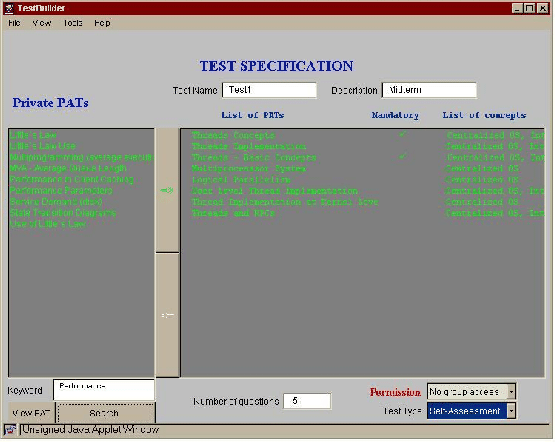Click the List of PATs column header
Viewport: 555px width, 442px height.
(253, 115)
